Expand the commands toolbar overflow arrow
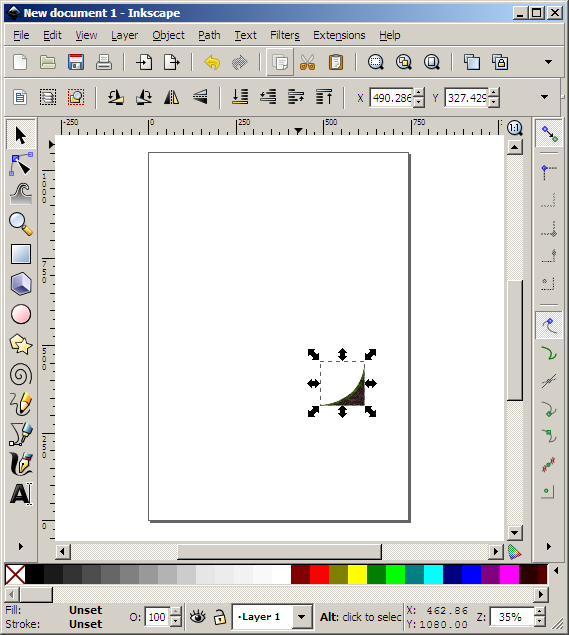 point(548,62)
